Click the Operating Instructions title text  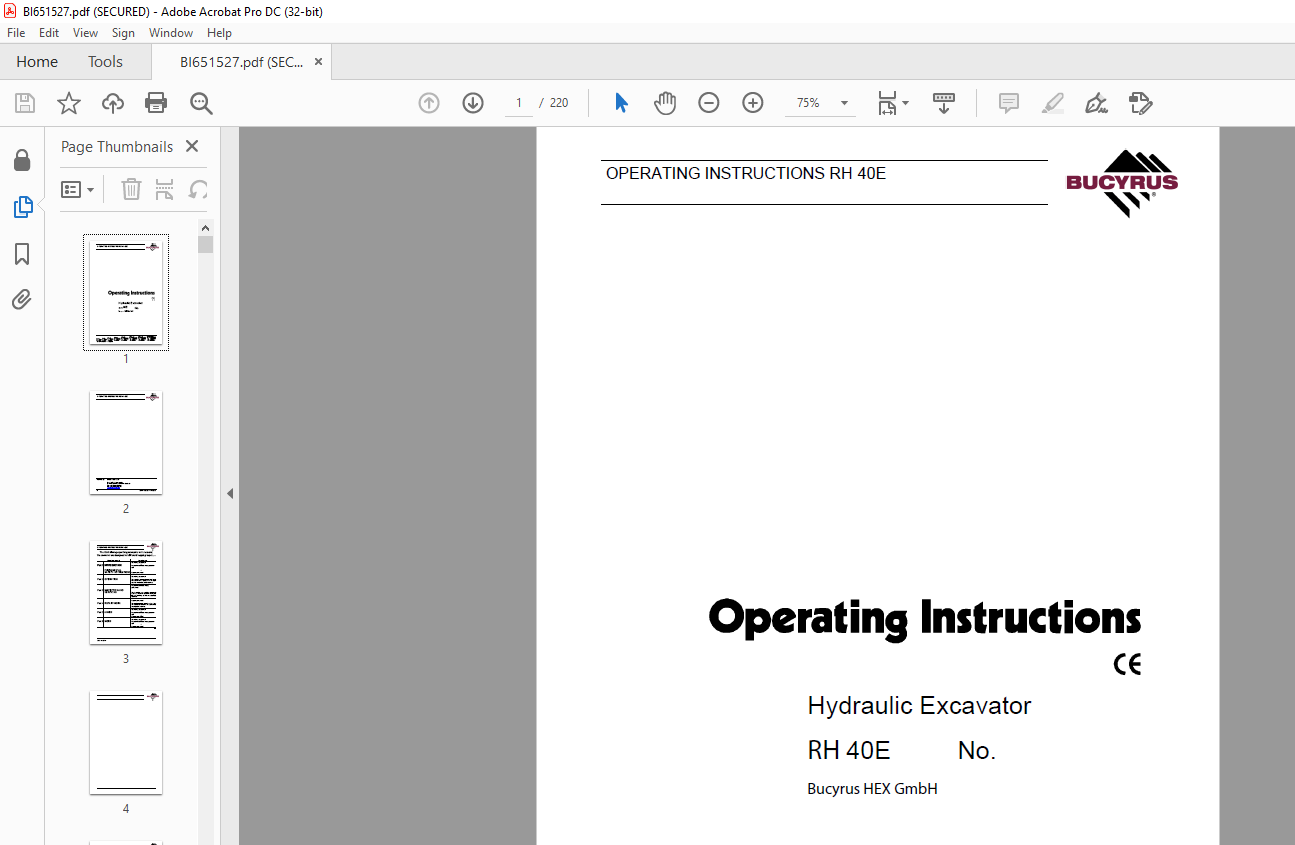[x=925, y=619]
